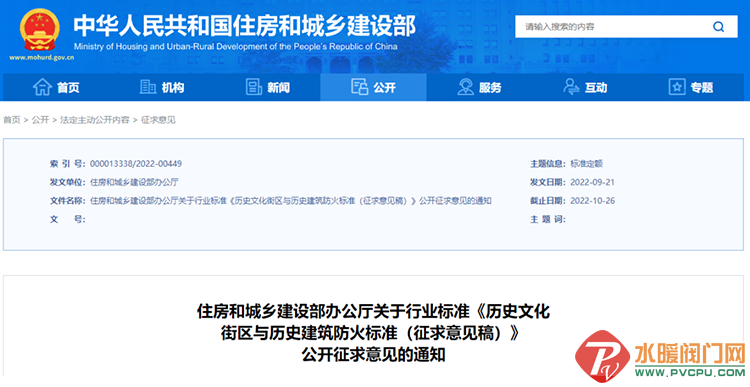Click the newspaper icon beside 新闻
750x387 pixels.
pos(254,87)
